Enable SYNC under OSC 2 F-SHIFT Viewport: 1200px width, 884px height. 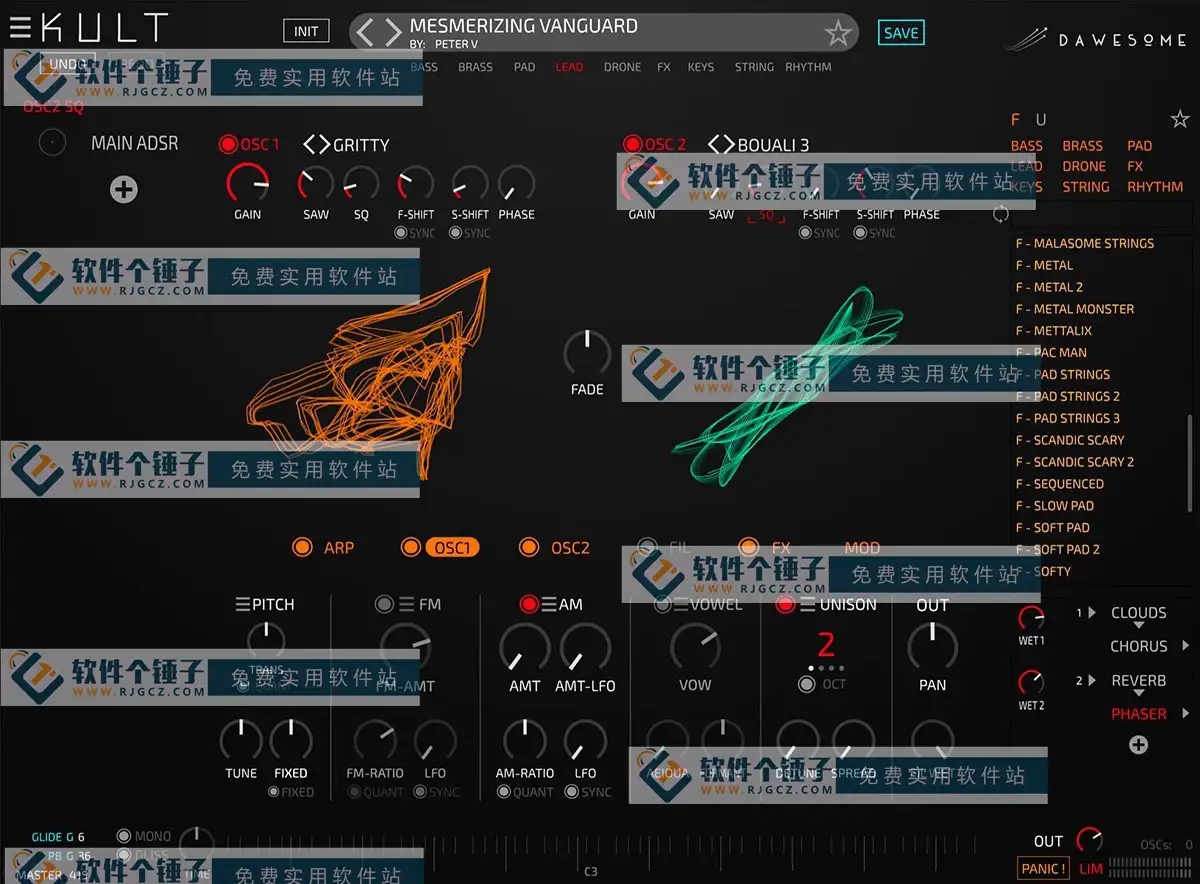point(806,233)
